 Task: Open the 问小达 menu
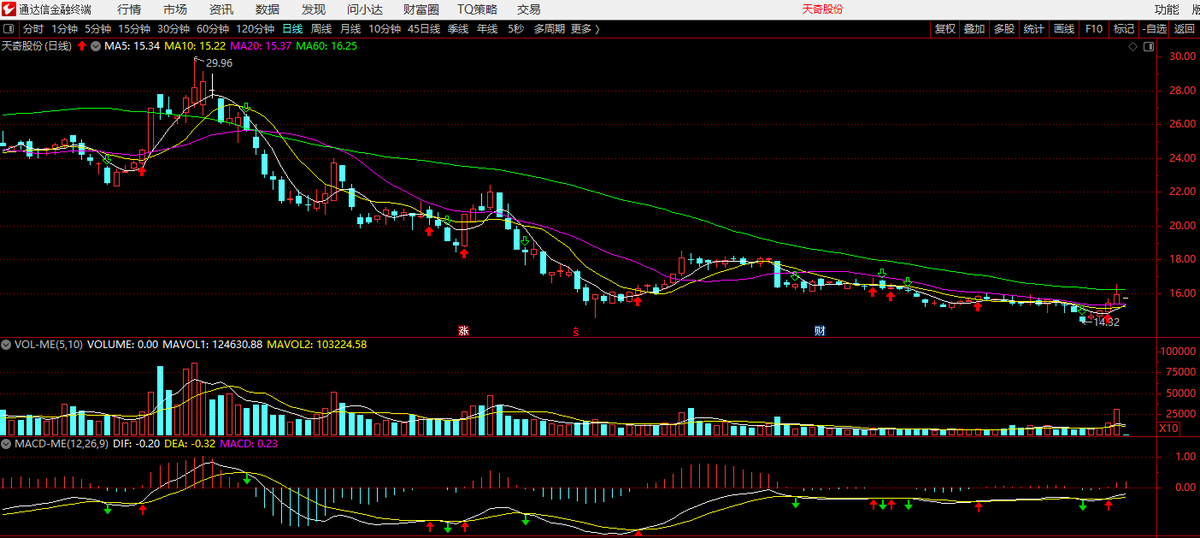tap(365, 9)
